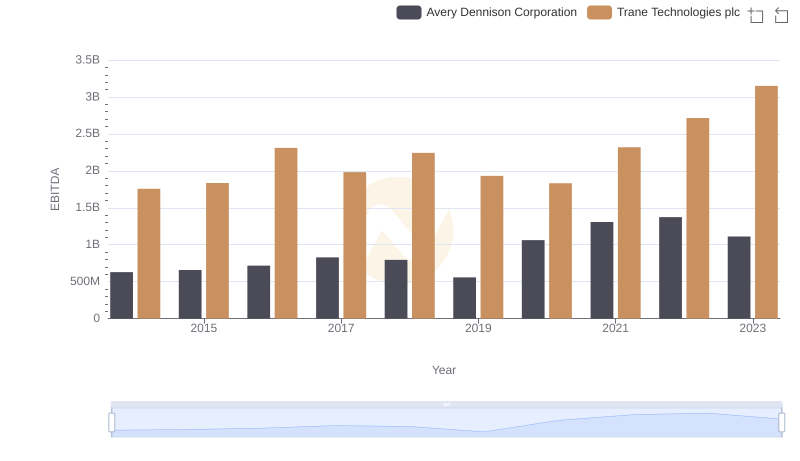Select the 2022 Trane Technologies bar
Viewport: 800px width, 461px height.
(x=697, y=218)
